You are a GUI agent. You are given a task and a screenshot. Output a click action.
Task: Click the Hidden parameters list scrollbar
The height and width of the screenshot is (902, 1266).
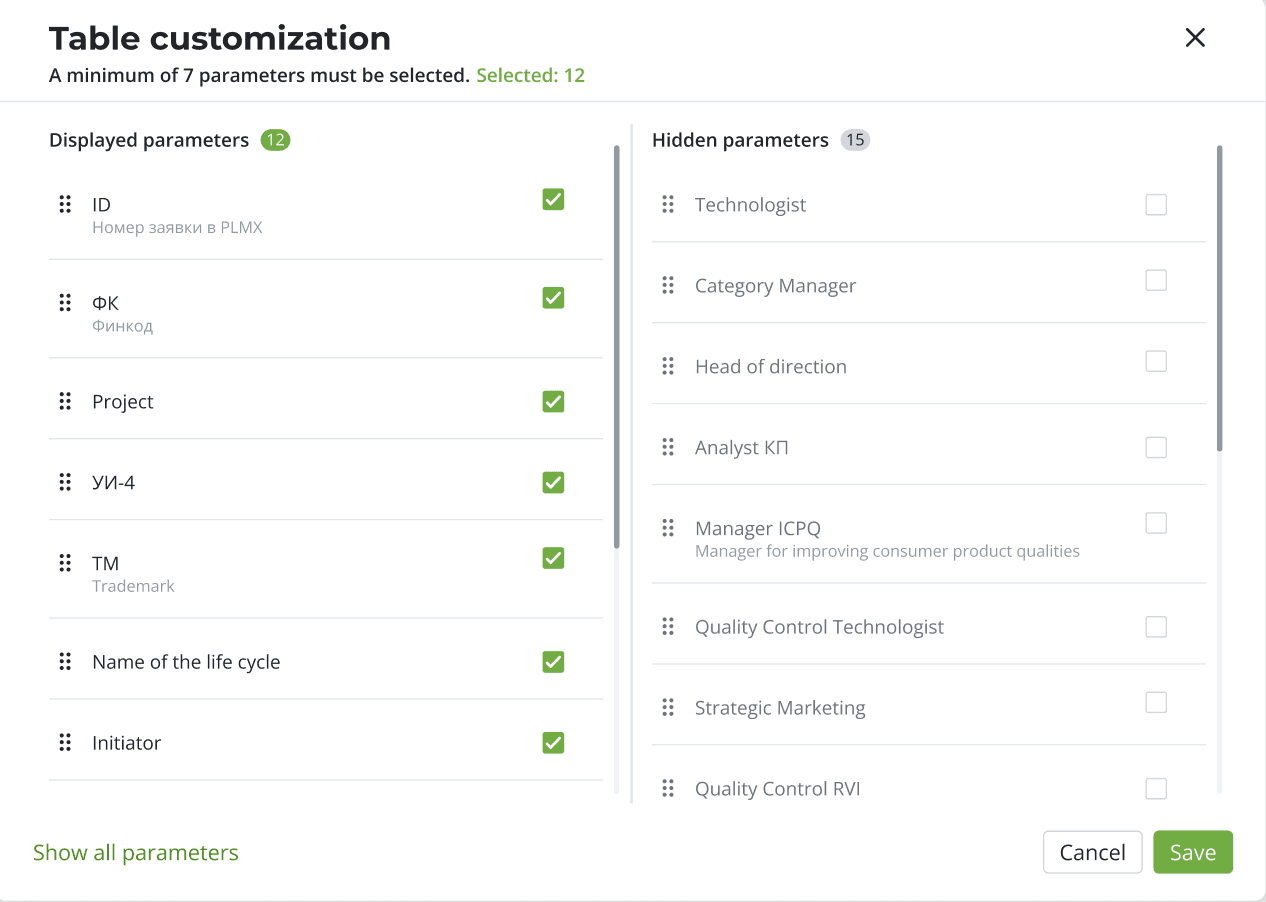(x=1219, y=298)
